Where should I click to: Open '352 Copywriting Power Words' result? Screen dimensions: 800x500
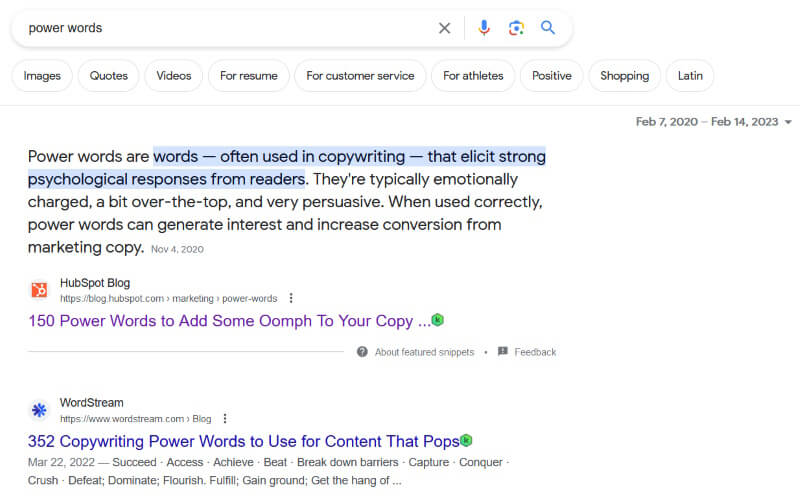point(243,441)
